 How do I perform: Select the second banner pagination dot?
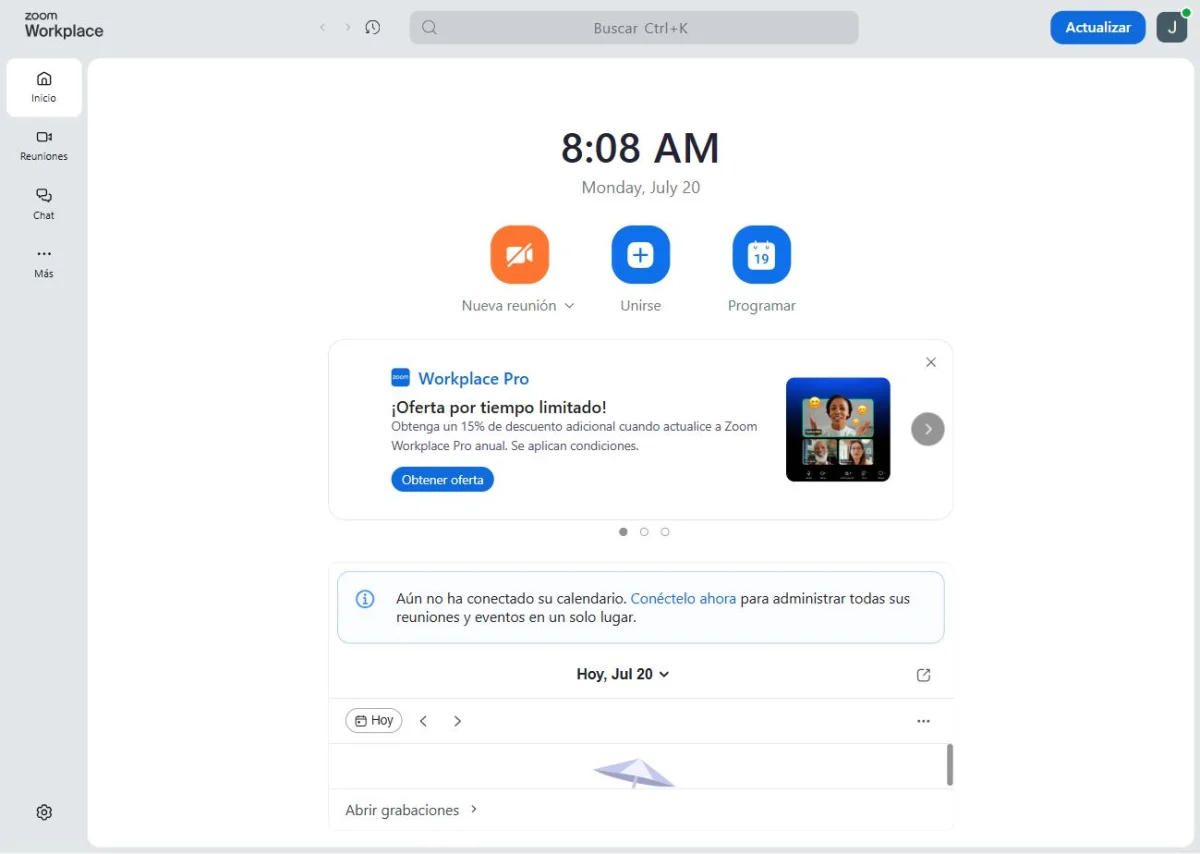pos(644,532)
